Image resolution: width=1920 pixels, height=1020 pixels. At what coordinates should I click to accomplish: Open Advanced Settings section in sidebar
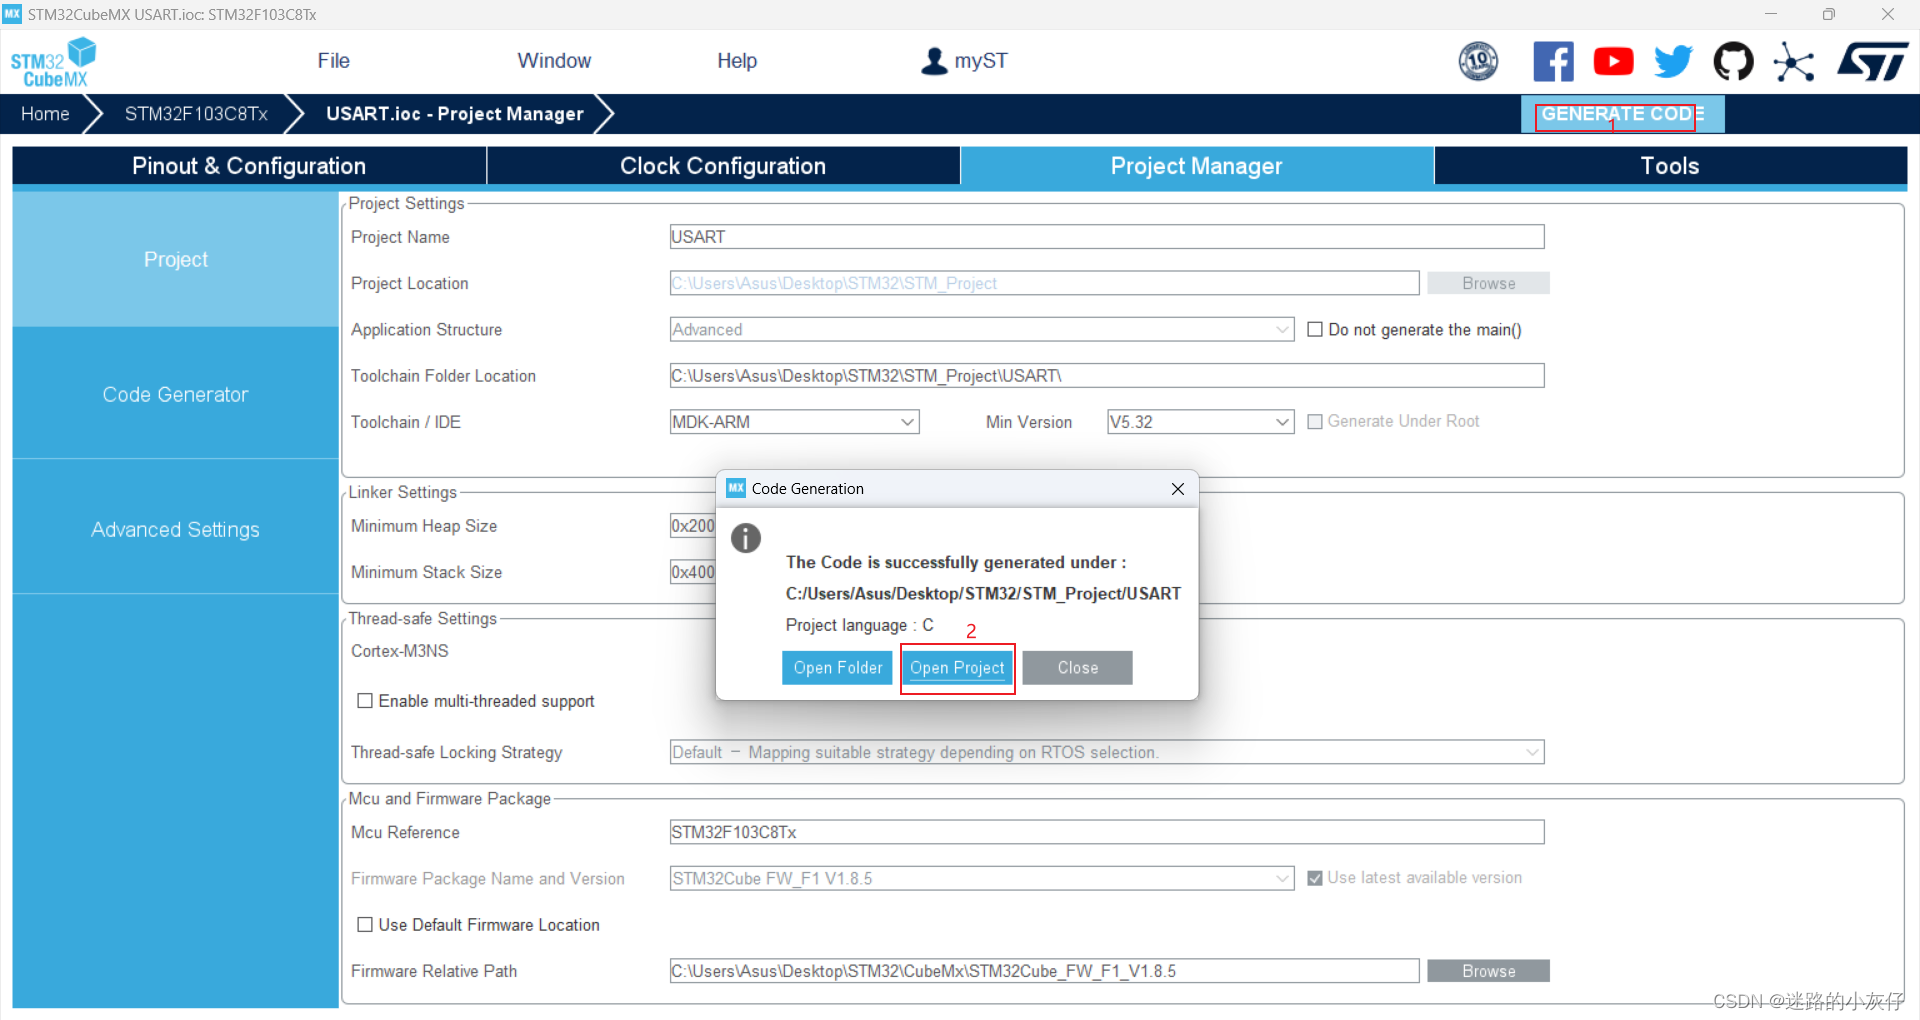tap(176, 529)
